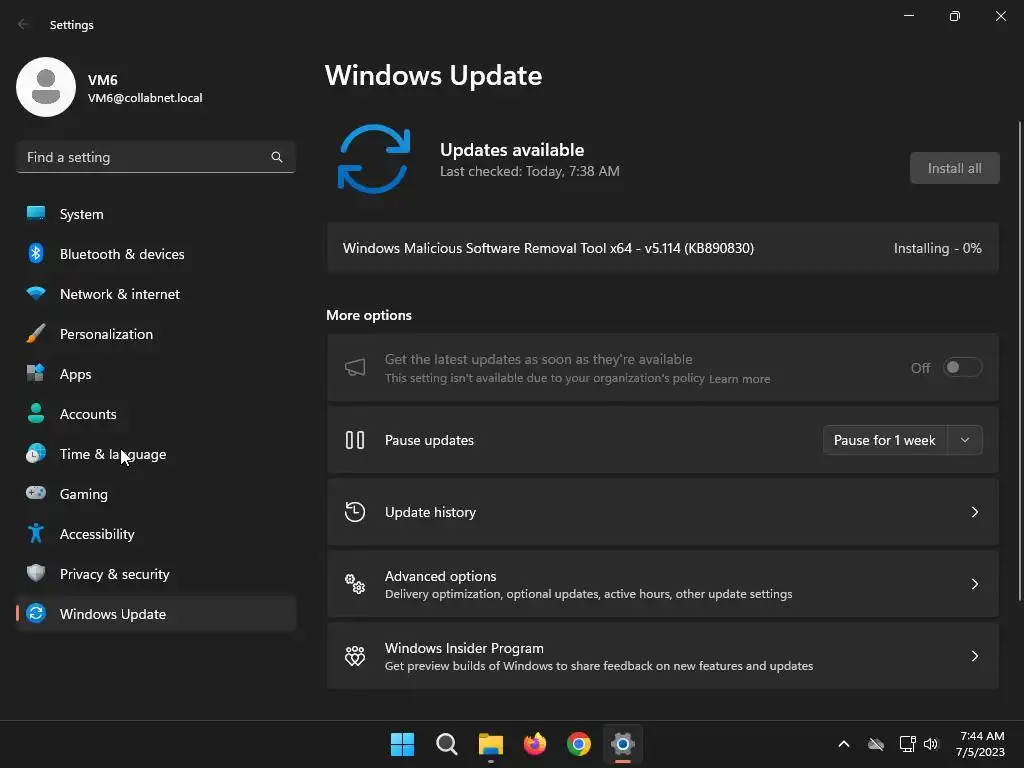Click the search magnifier in Find a setting

[x=277, y=157]
